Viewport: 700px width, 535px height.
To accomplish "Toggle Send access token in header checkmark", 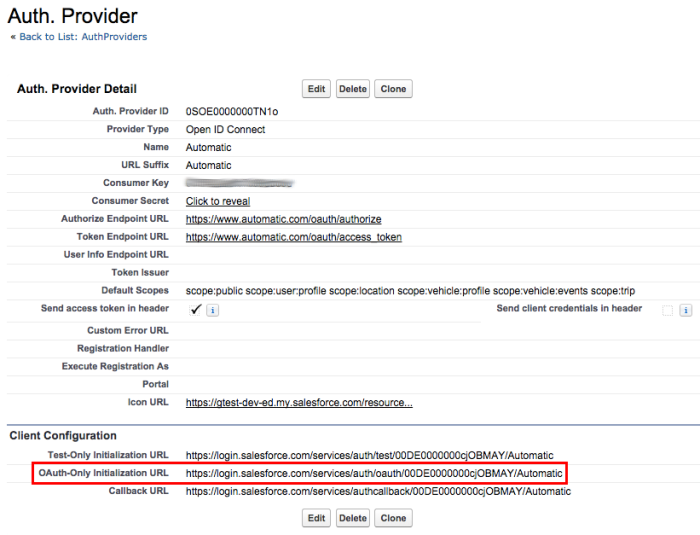I will click(196, 309).
